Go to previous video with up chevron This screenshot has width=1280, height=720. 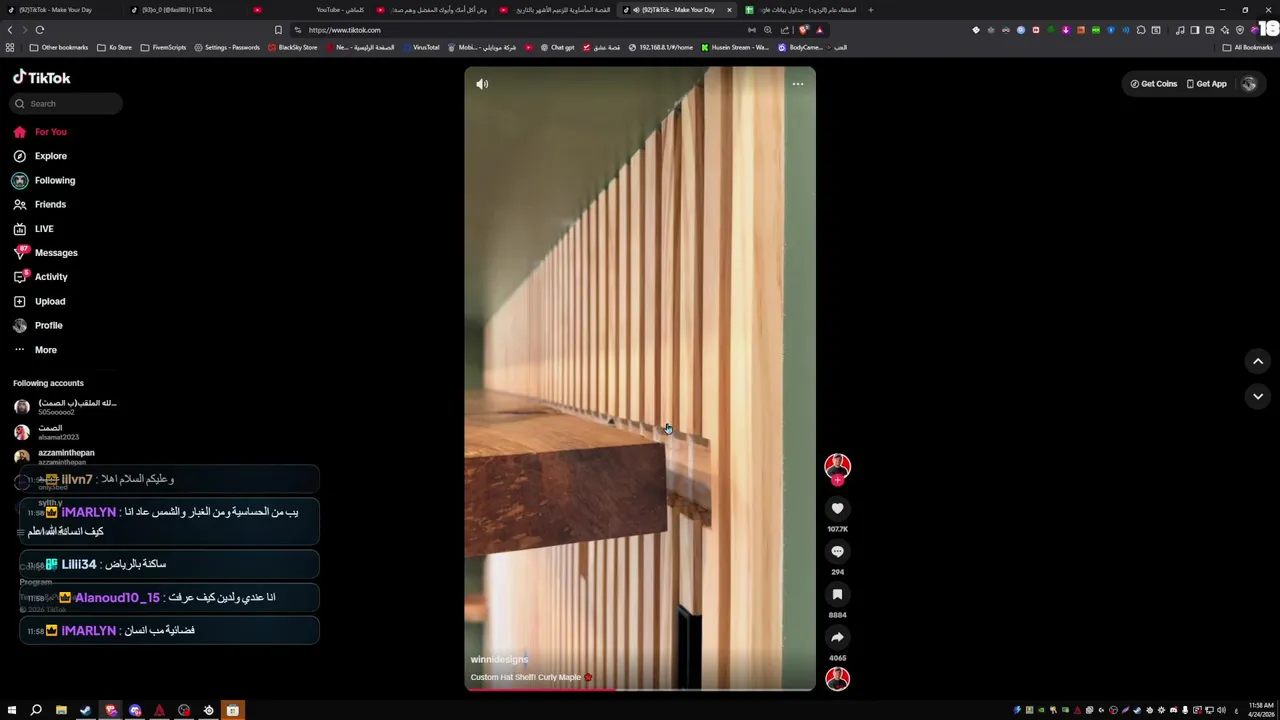(1258, 361)
